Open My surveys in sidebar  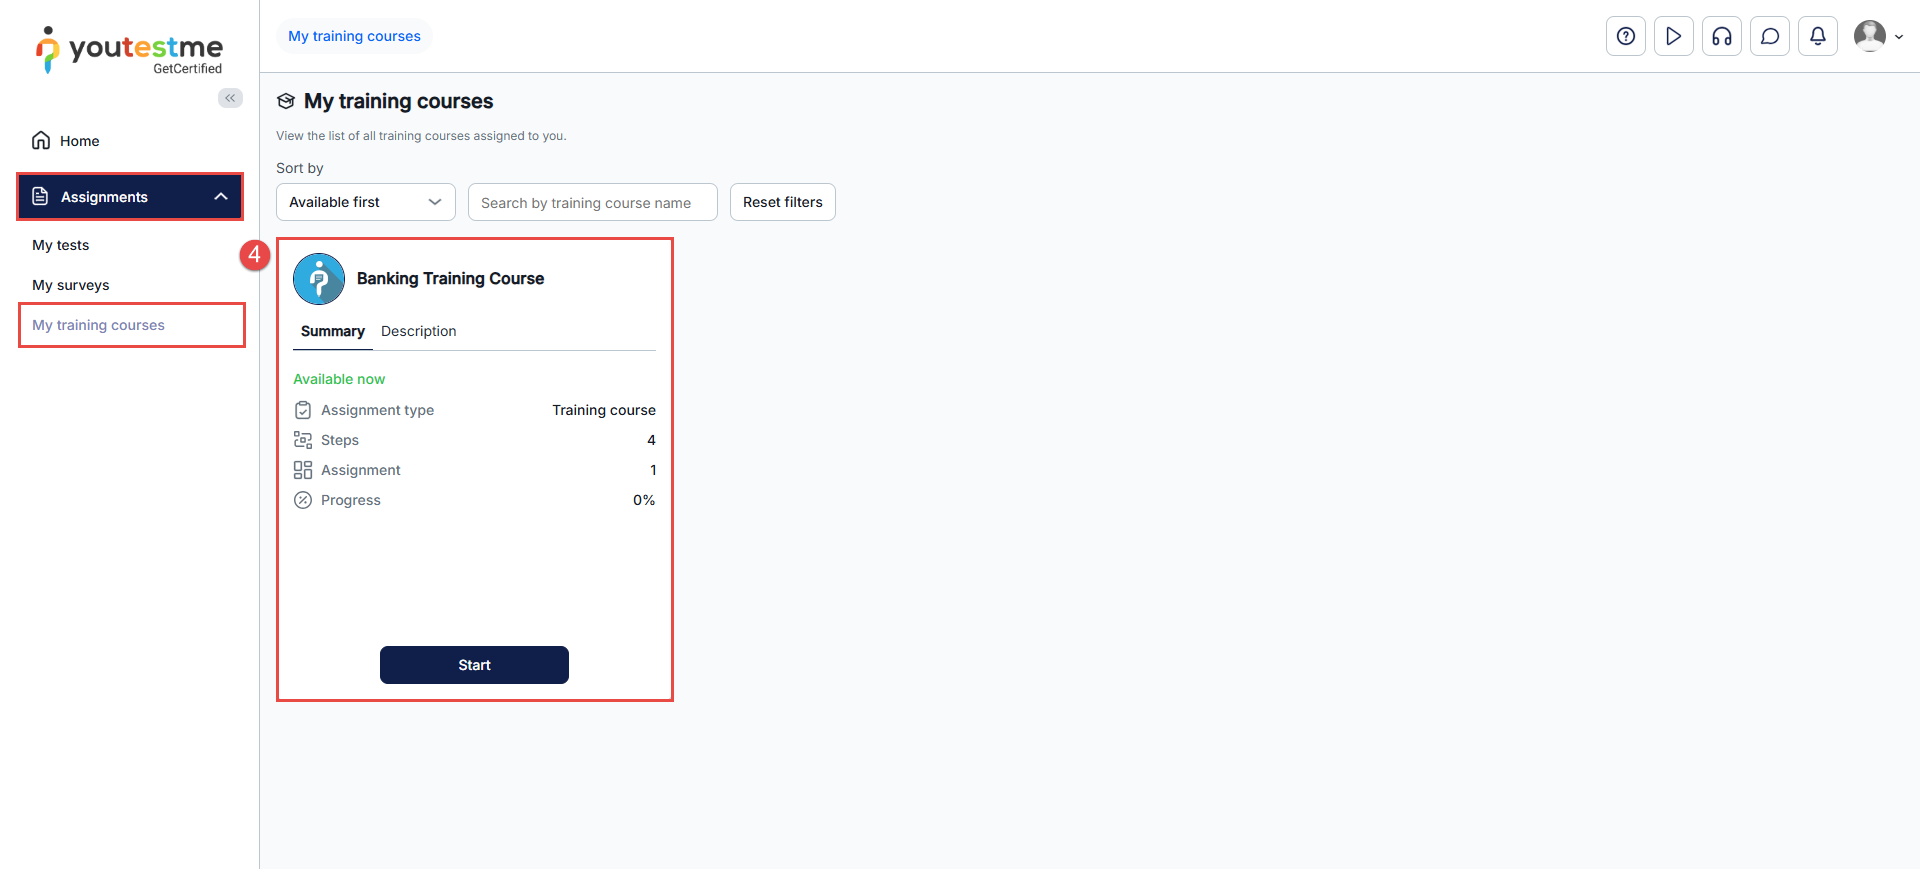[x=71, y=285]
